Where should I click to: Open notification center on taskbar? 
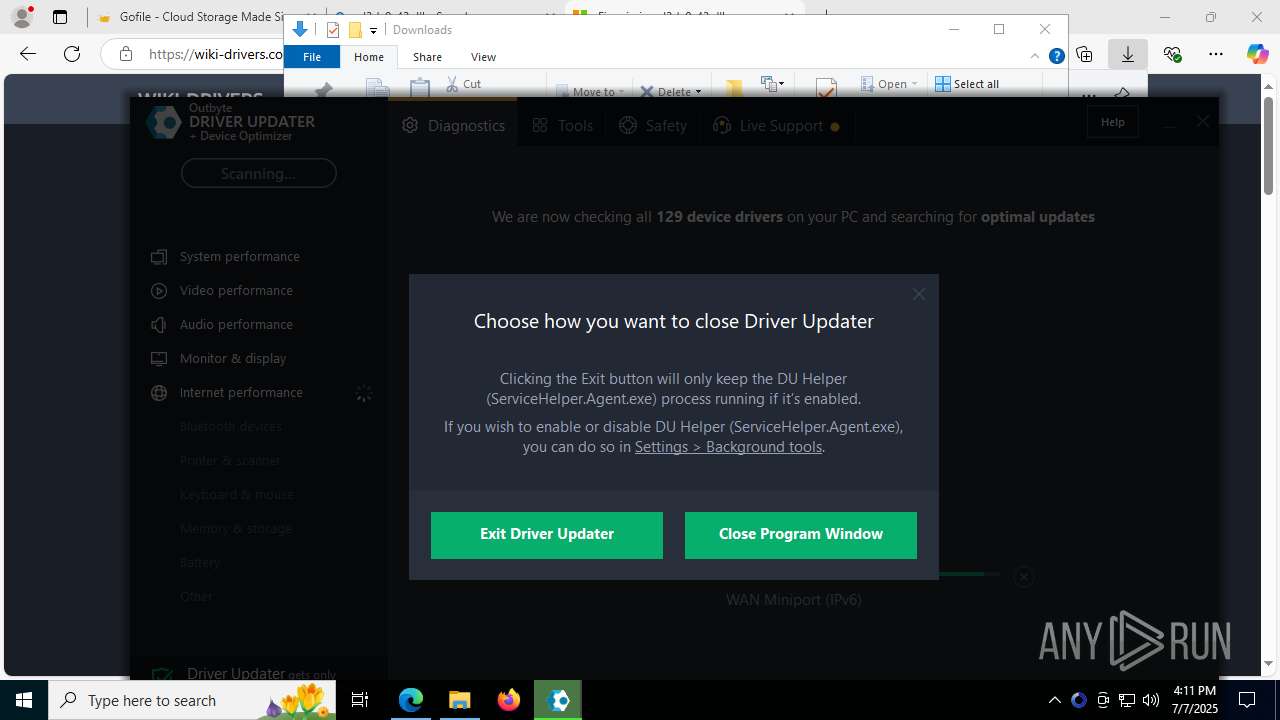[1247, 700]
